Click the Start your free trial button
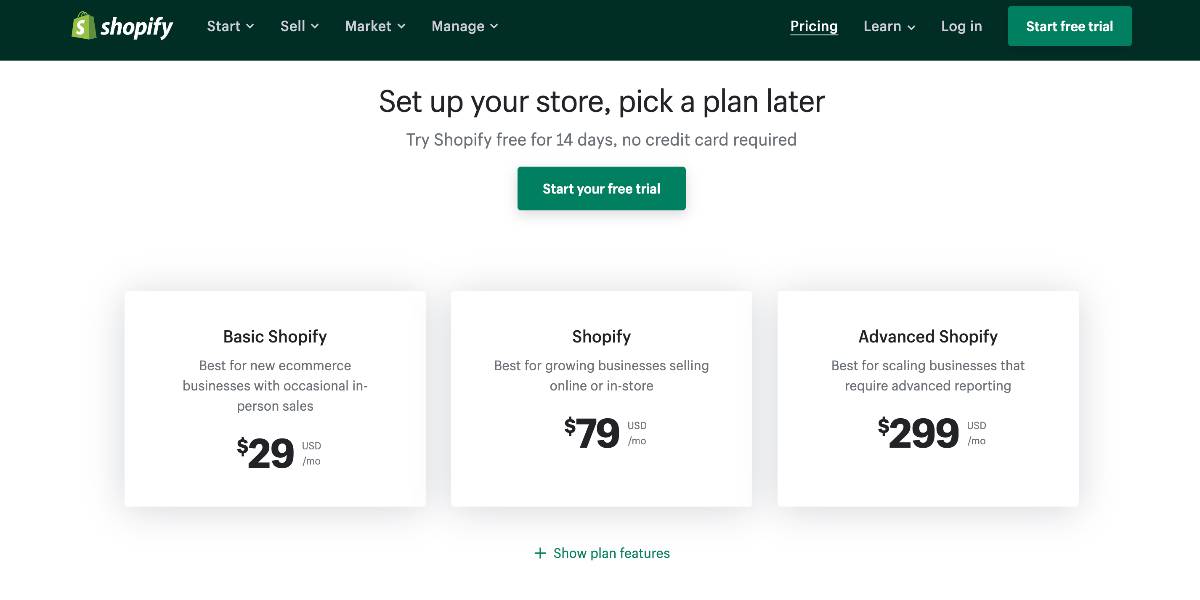 [601, 188]
